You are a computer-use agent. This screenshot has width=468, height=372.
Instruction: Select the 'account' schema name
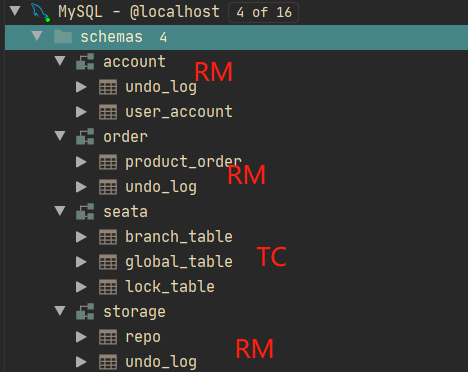(134, 62)
